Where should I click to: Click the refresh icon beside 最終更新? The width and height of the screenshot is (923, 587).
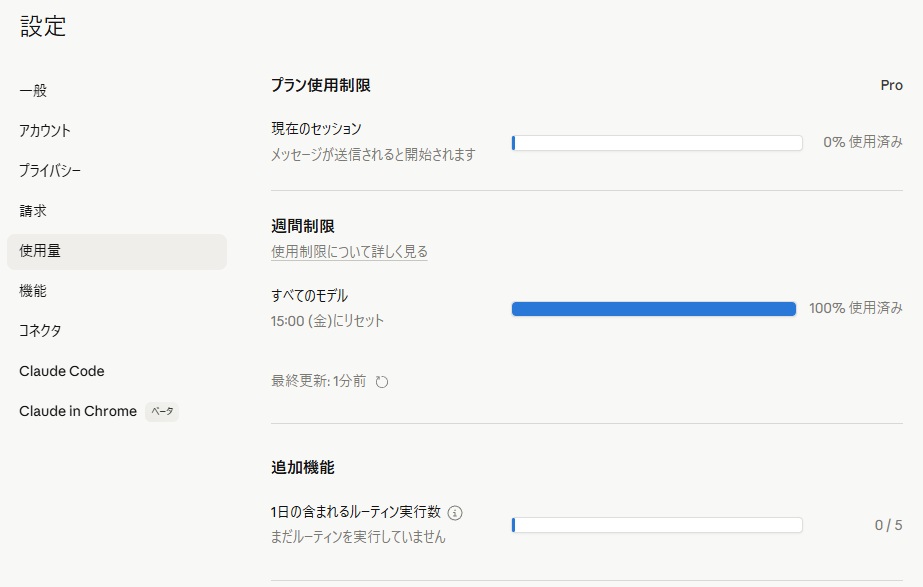point(381,381)
